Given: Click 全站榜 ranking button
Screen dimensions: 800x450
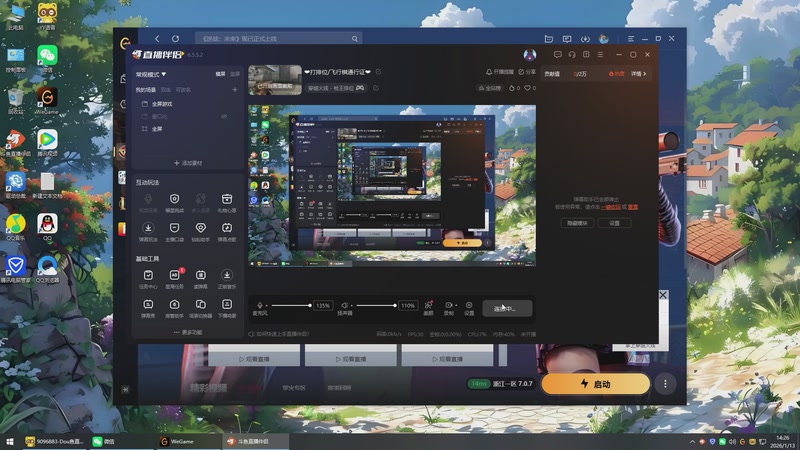Looking at the screenshot, I should [x=490, y=88].
